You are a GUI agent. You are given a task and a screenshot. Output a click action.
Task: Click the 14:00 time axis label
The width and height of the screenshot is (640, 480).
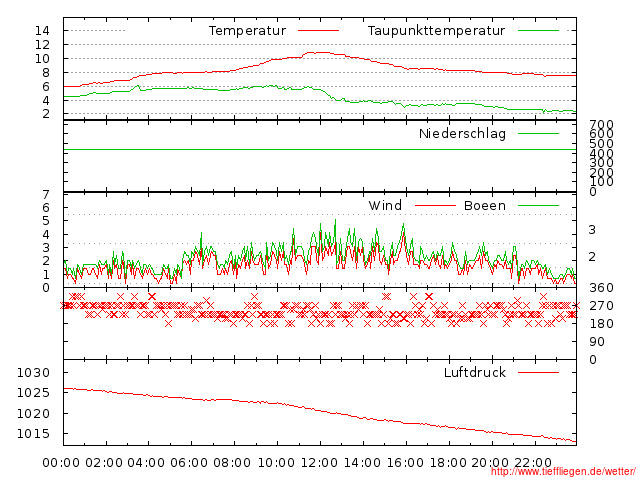(x=362, y=463)
